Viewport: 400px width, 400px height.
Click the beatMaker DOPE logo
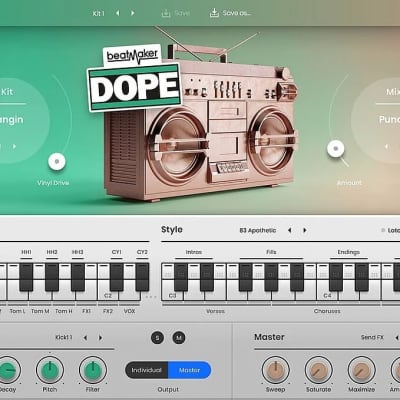pos(134,78)
